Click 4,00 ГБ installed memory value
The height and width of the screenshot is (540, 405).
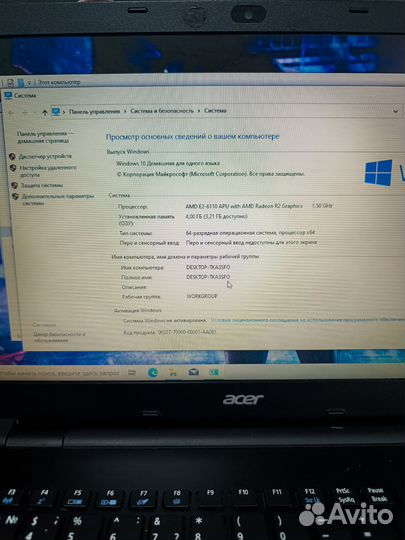[x=217, y=216]
